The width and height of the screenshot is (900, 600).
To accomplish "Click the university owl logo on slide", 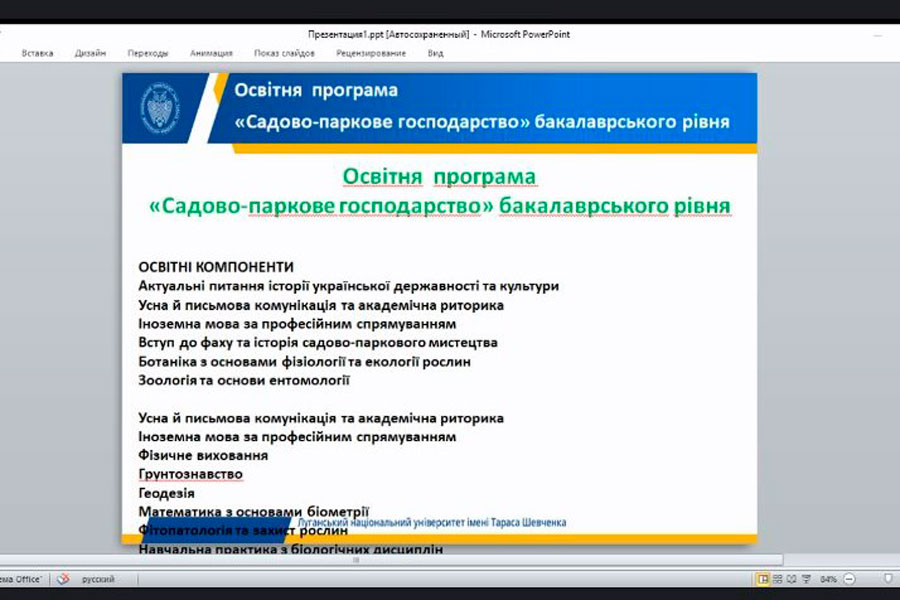I will pyautogui.click(x=160, y=108).
